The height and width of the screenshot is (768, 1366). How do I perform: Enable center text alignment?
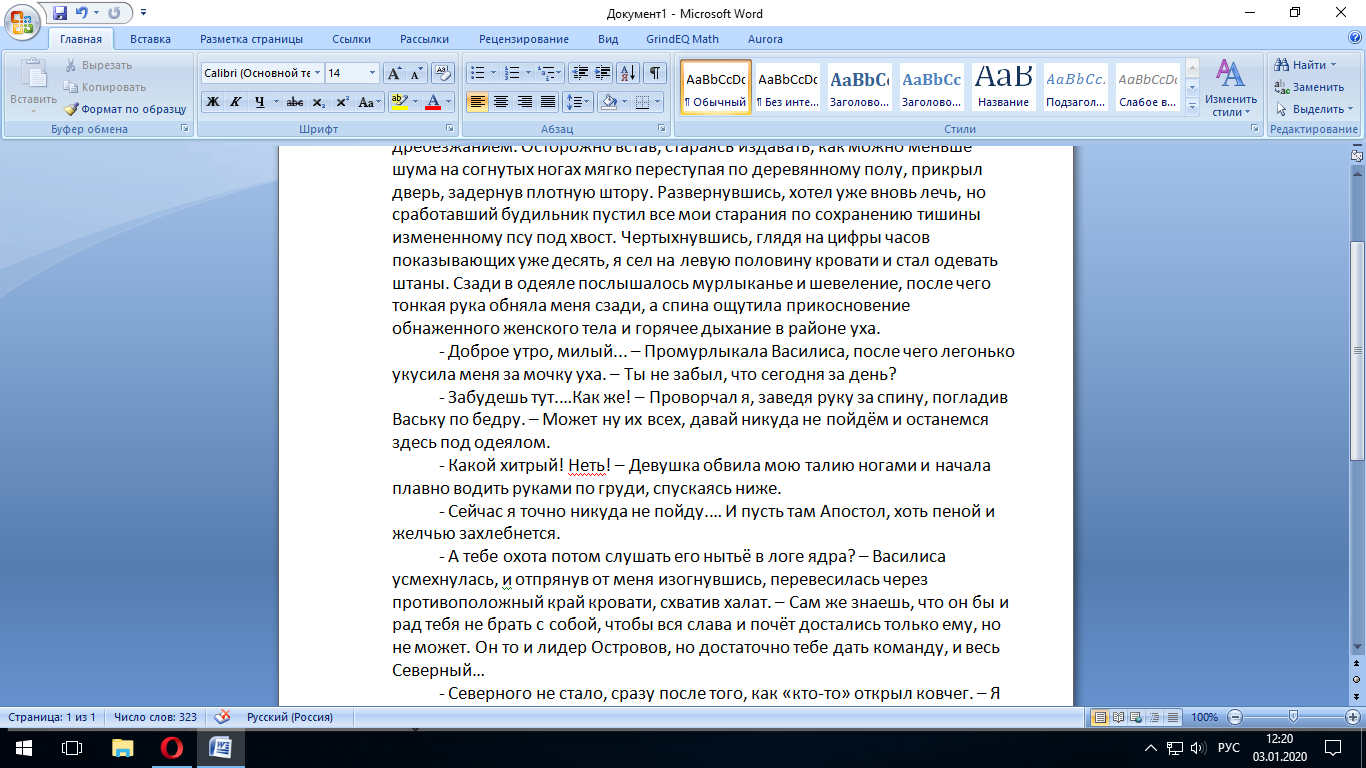(x=500, y=102)
